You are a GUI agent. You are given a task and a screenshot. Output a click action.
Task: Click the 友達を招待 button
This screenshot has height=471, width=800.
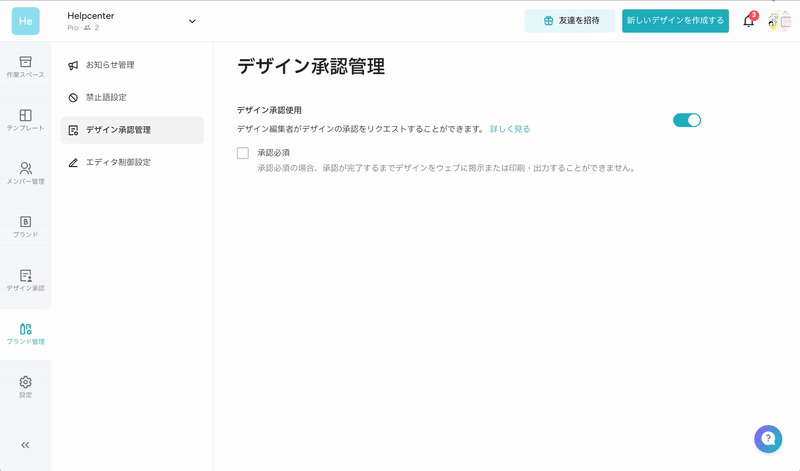(570, 21)
